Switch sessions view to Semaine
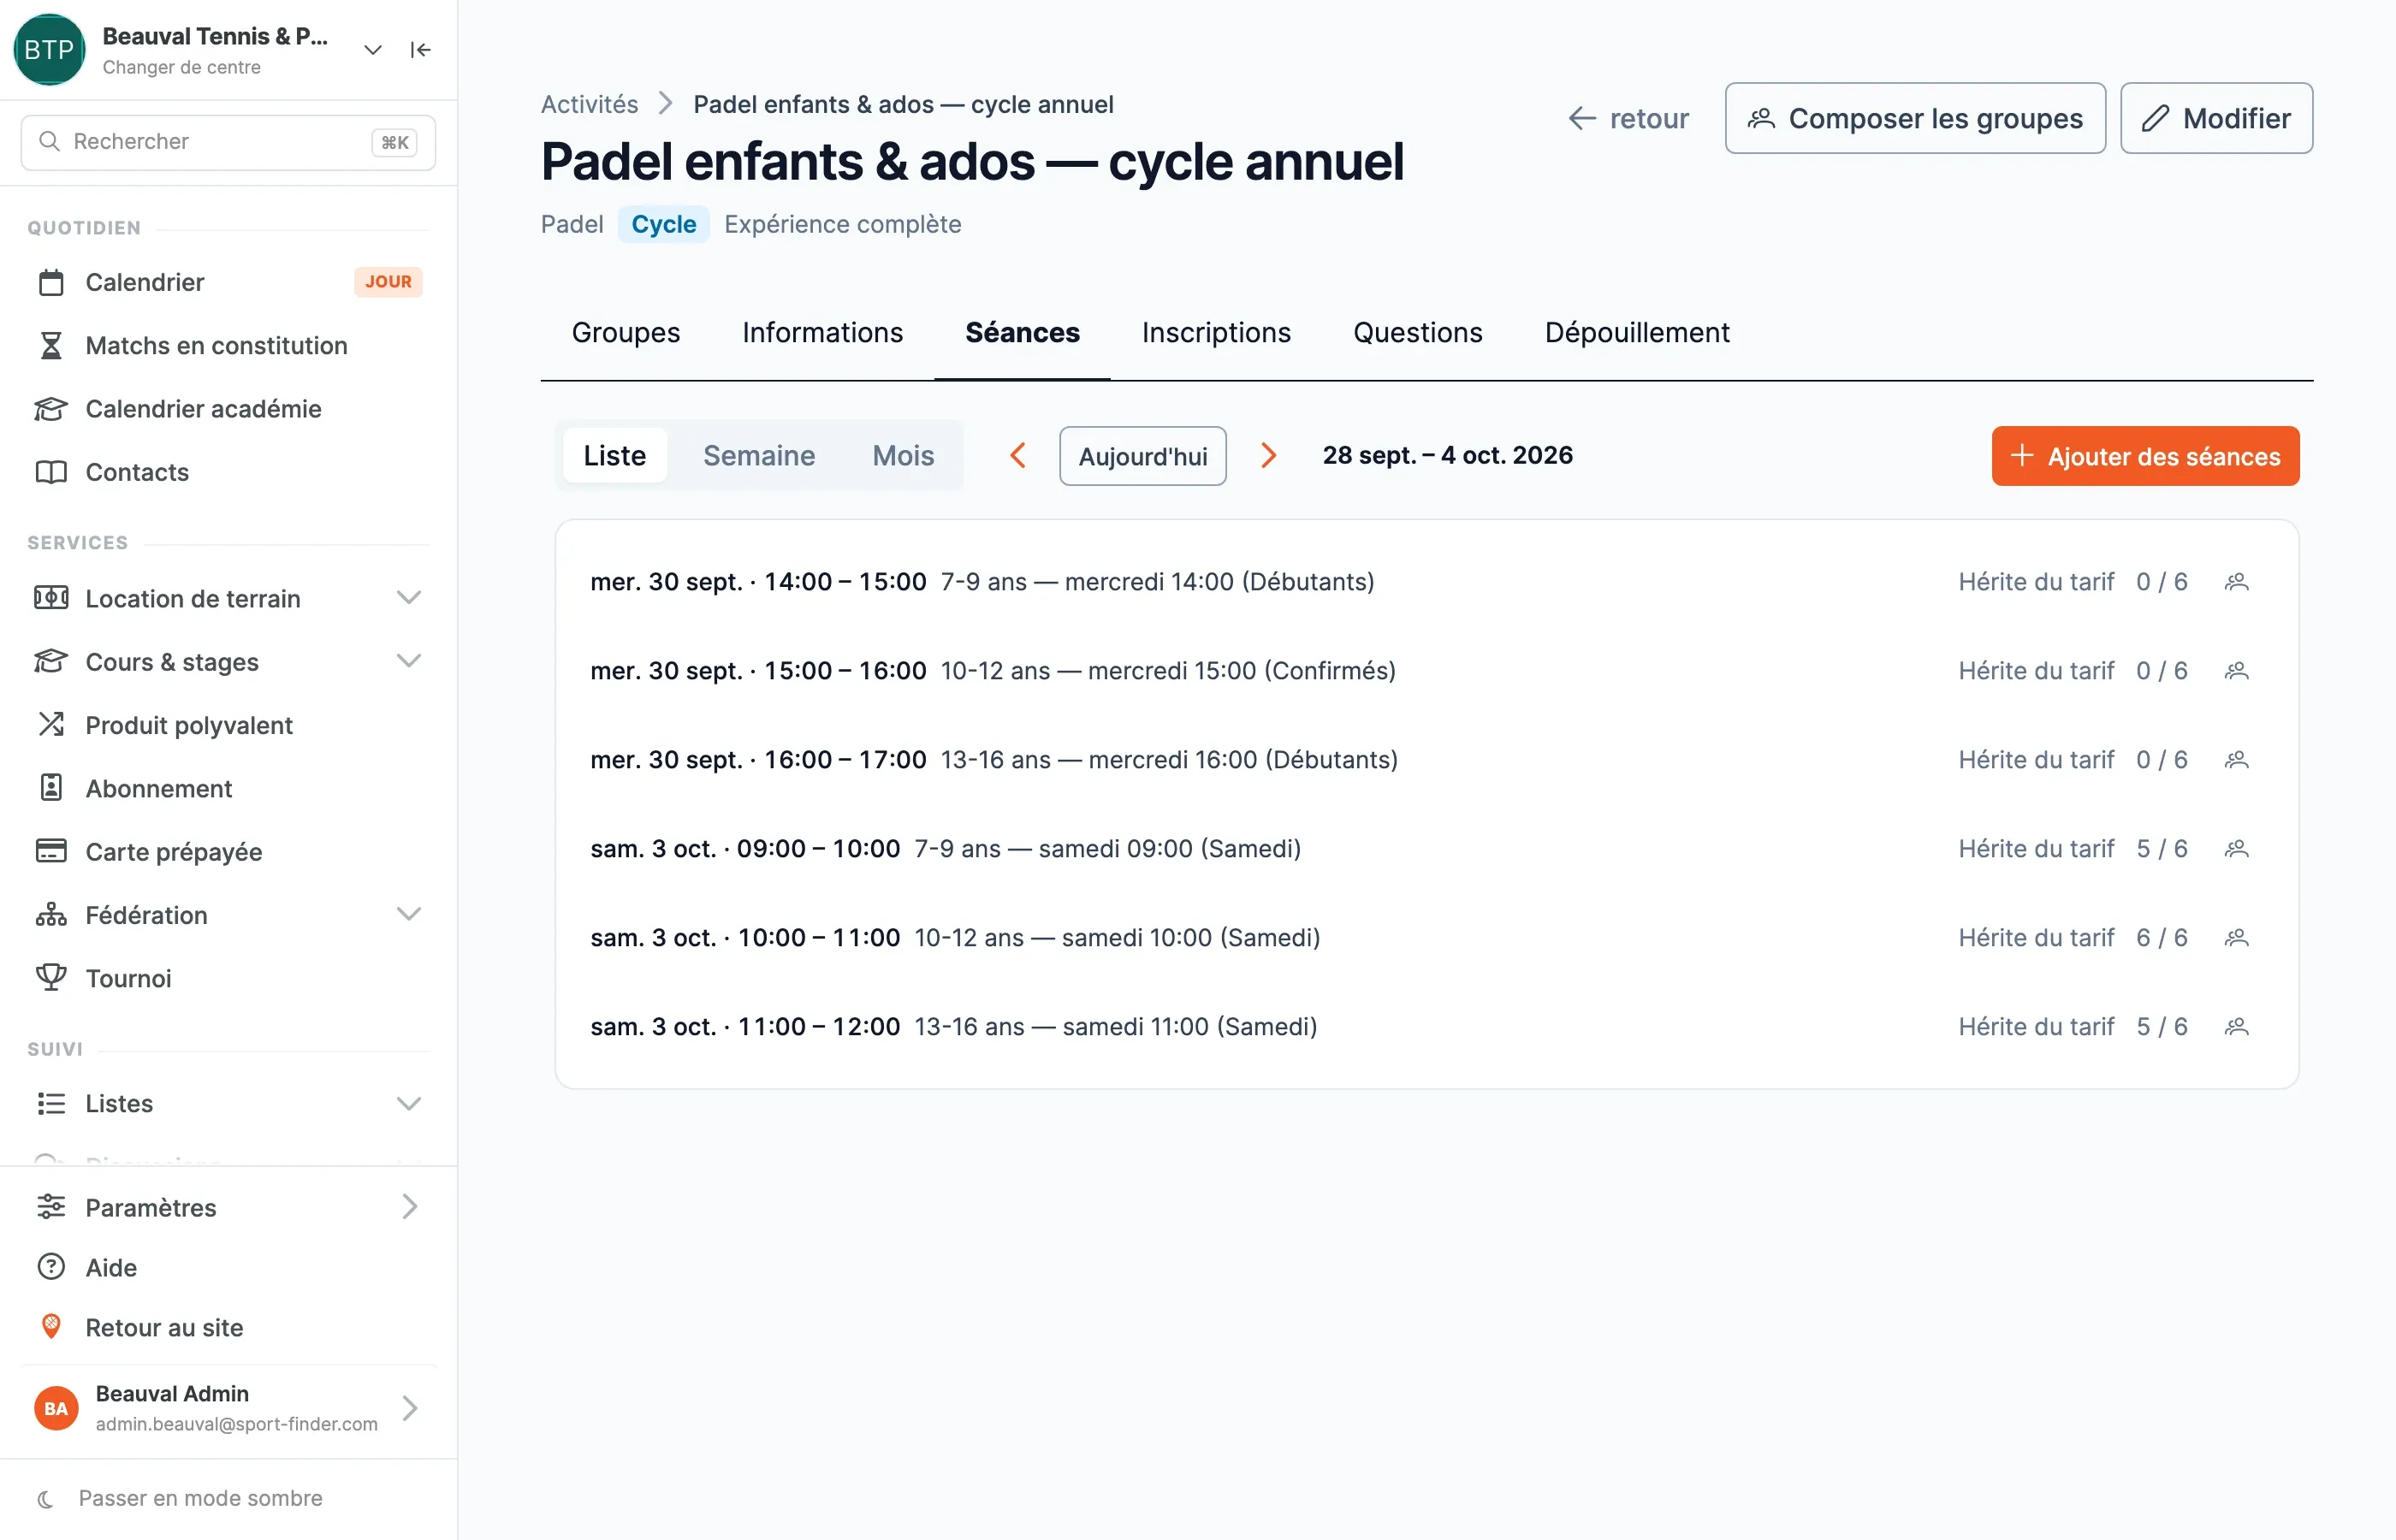This screenshot has height=1540, width=2396. (x=758, y=456)
